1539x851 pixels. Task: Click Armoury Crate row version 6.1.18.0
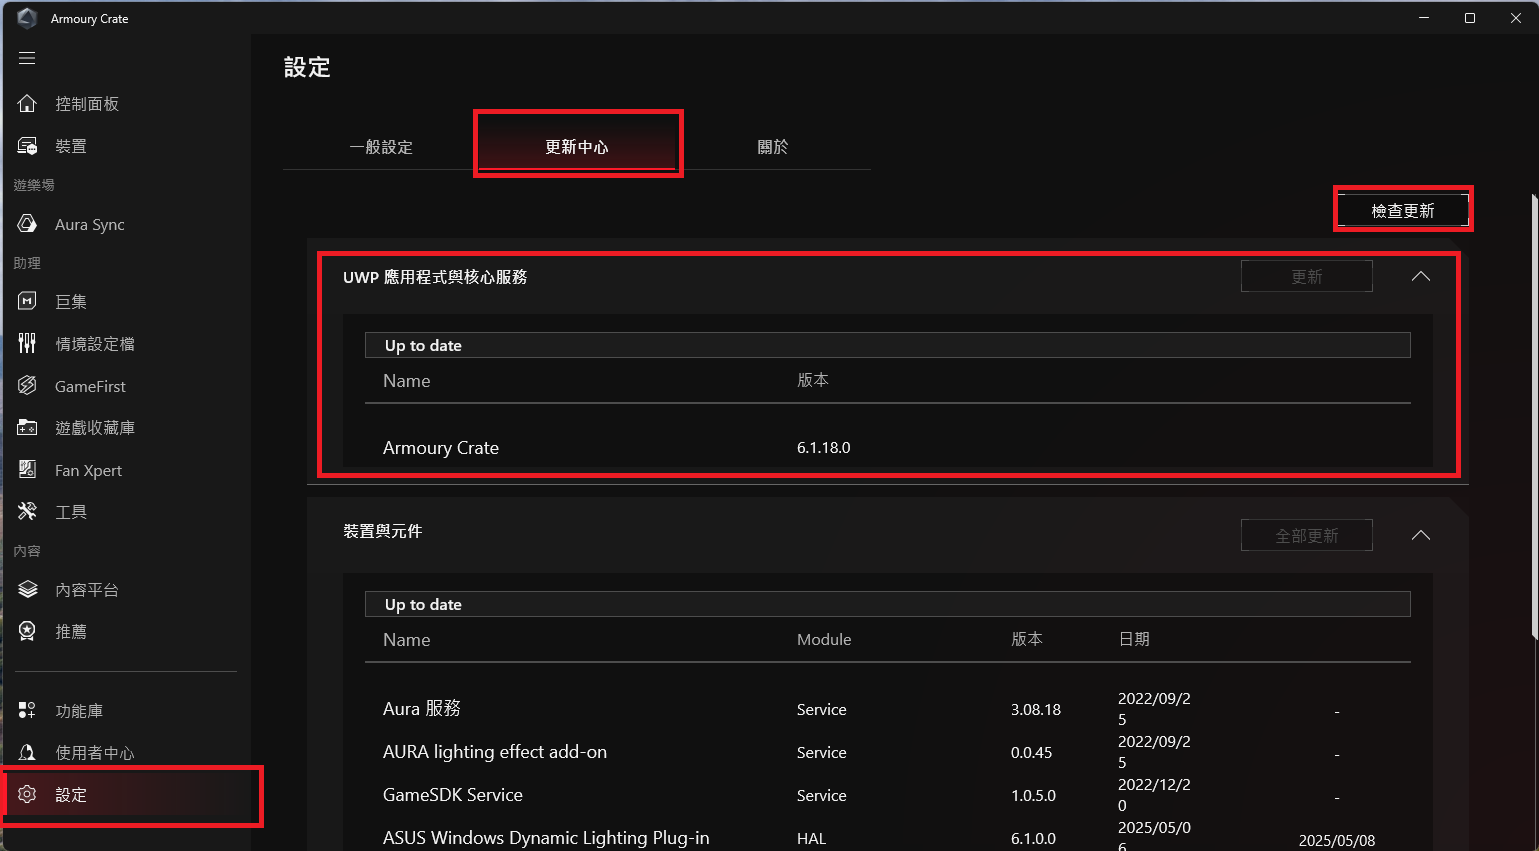pyautogui.click(x=824, y=447)
